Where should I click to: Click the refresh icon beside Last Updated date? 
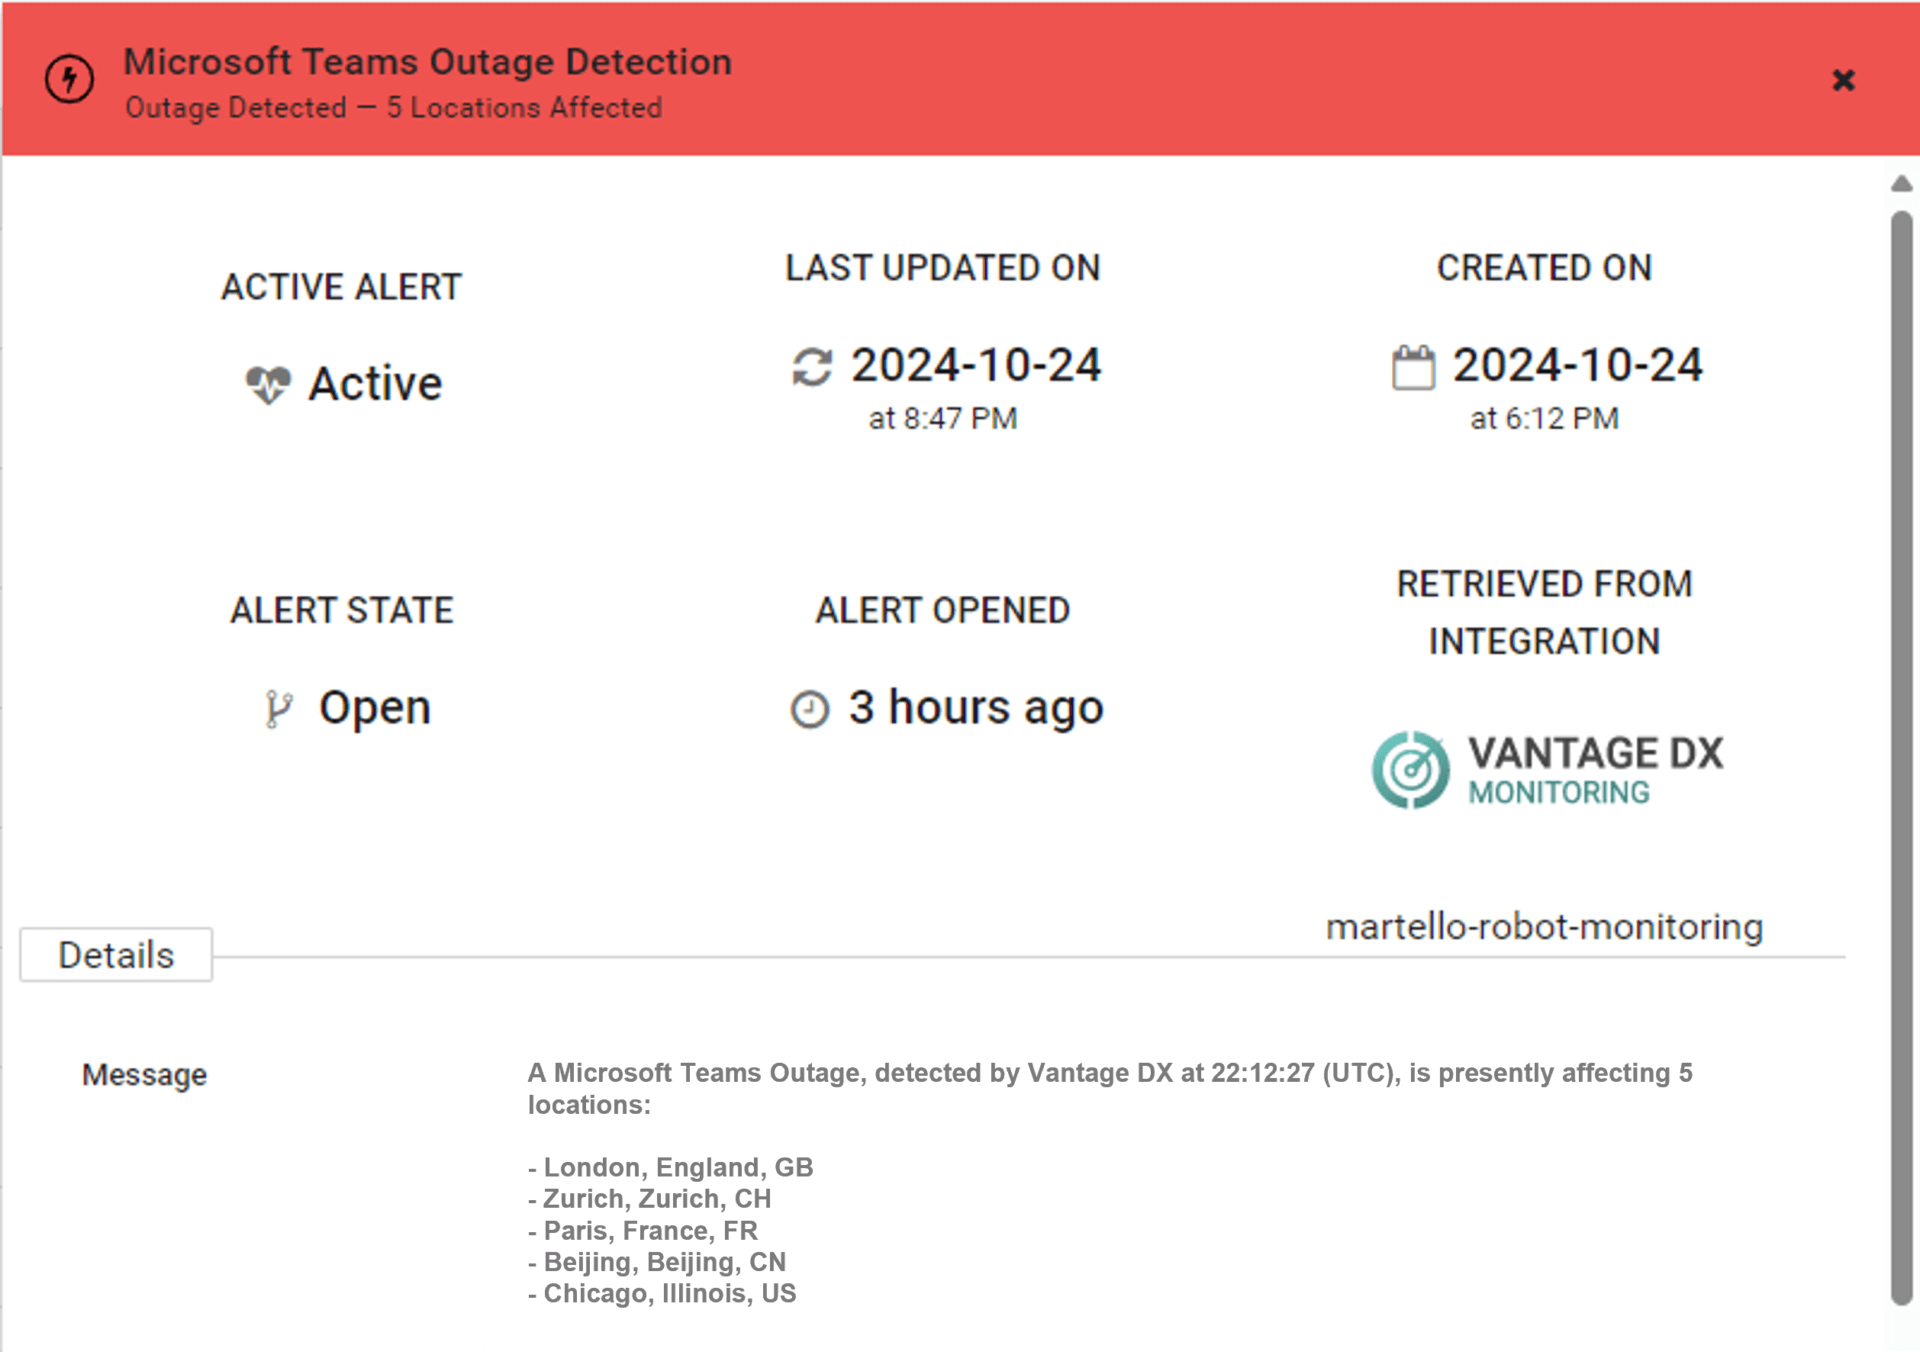pos(810,368)
